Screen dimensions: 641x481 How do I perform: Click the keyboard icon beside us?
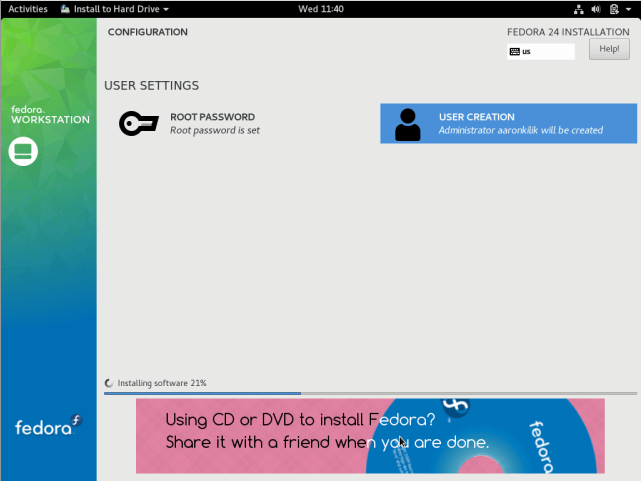pyautogui.click(x=515, y=51)
